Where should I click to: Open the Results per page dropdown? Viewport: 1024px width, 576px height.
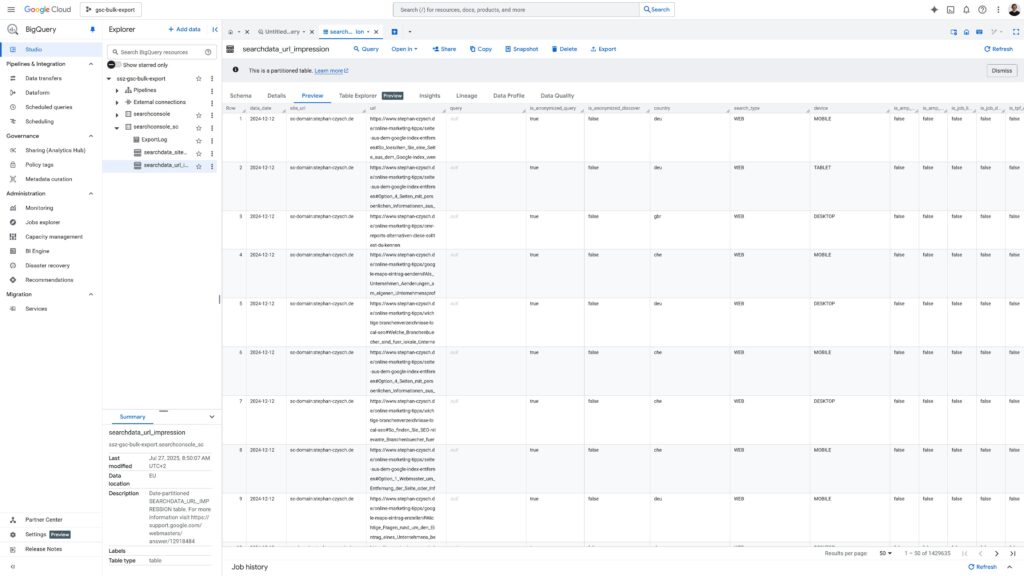click(886, 553)
